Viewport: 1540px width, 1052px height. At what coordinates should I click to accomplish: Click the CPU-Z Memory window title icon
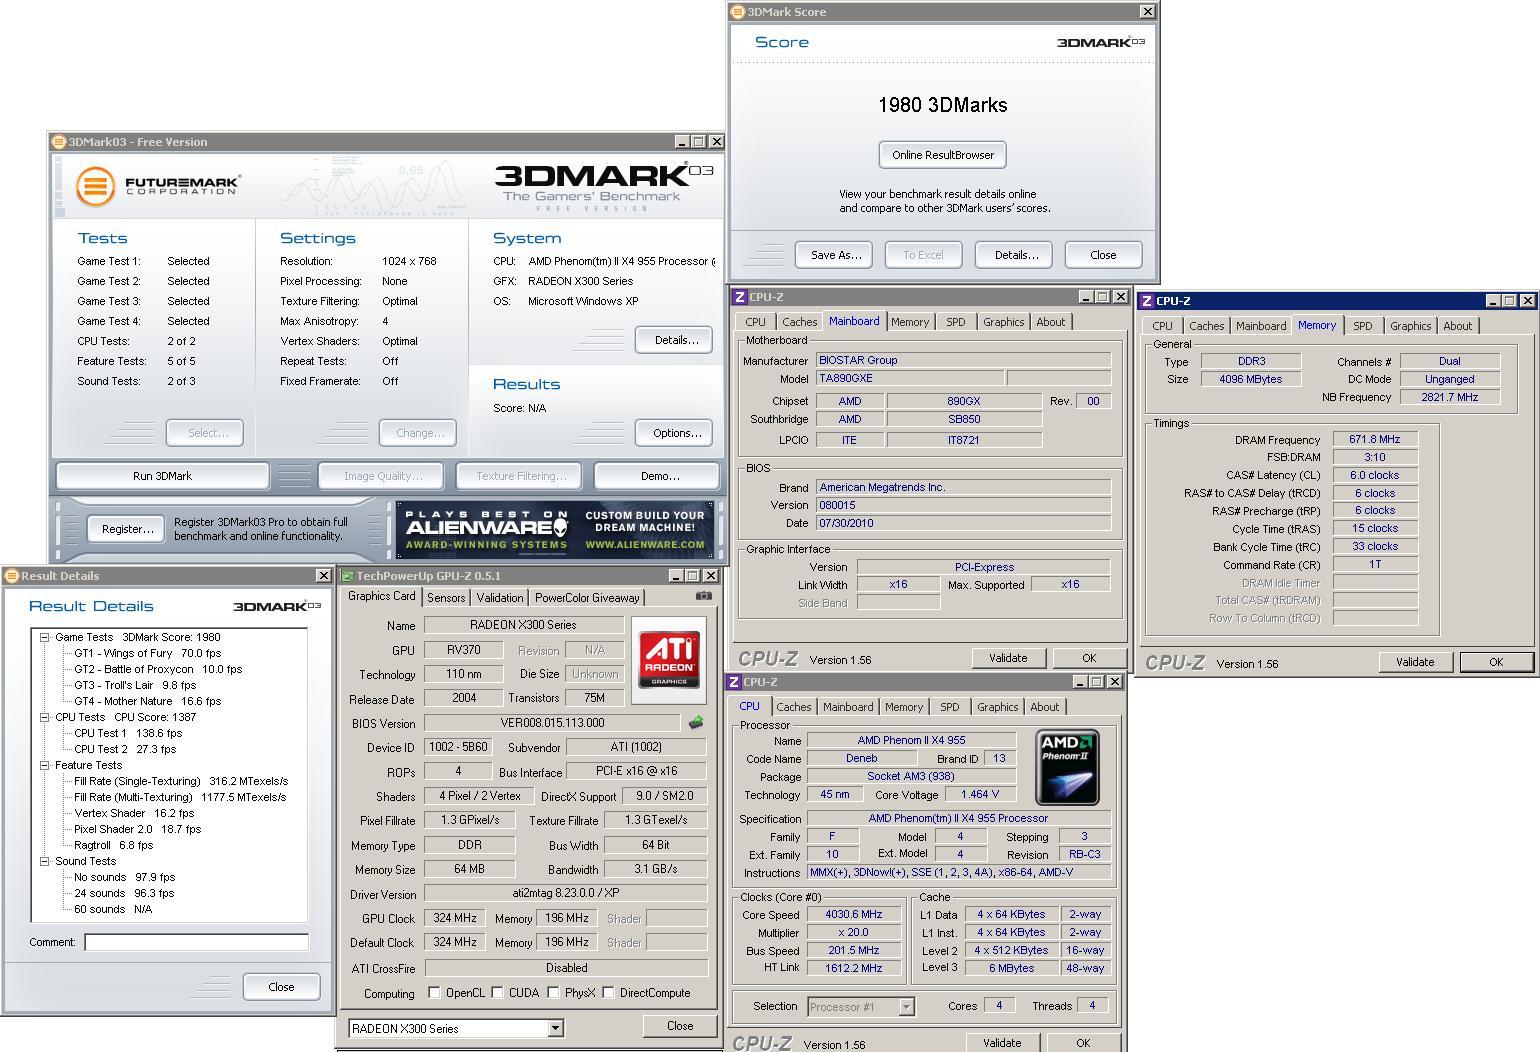coord(1146,301)
